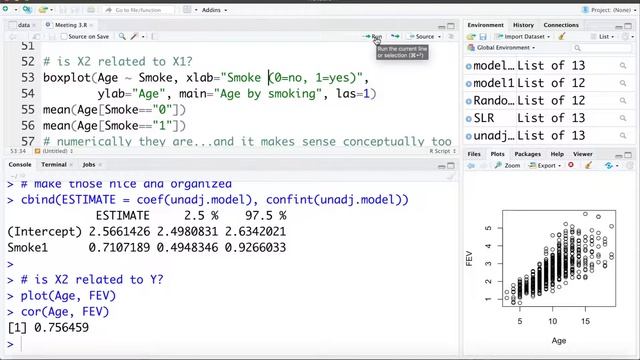The height and width of the screenshot is (360, 640).
Task: Click the R Script file type selector
Action: pos(442,151)
